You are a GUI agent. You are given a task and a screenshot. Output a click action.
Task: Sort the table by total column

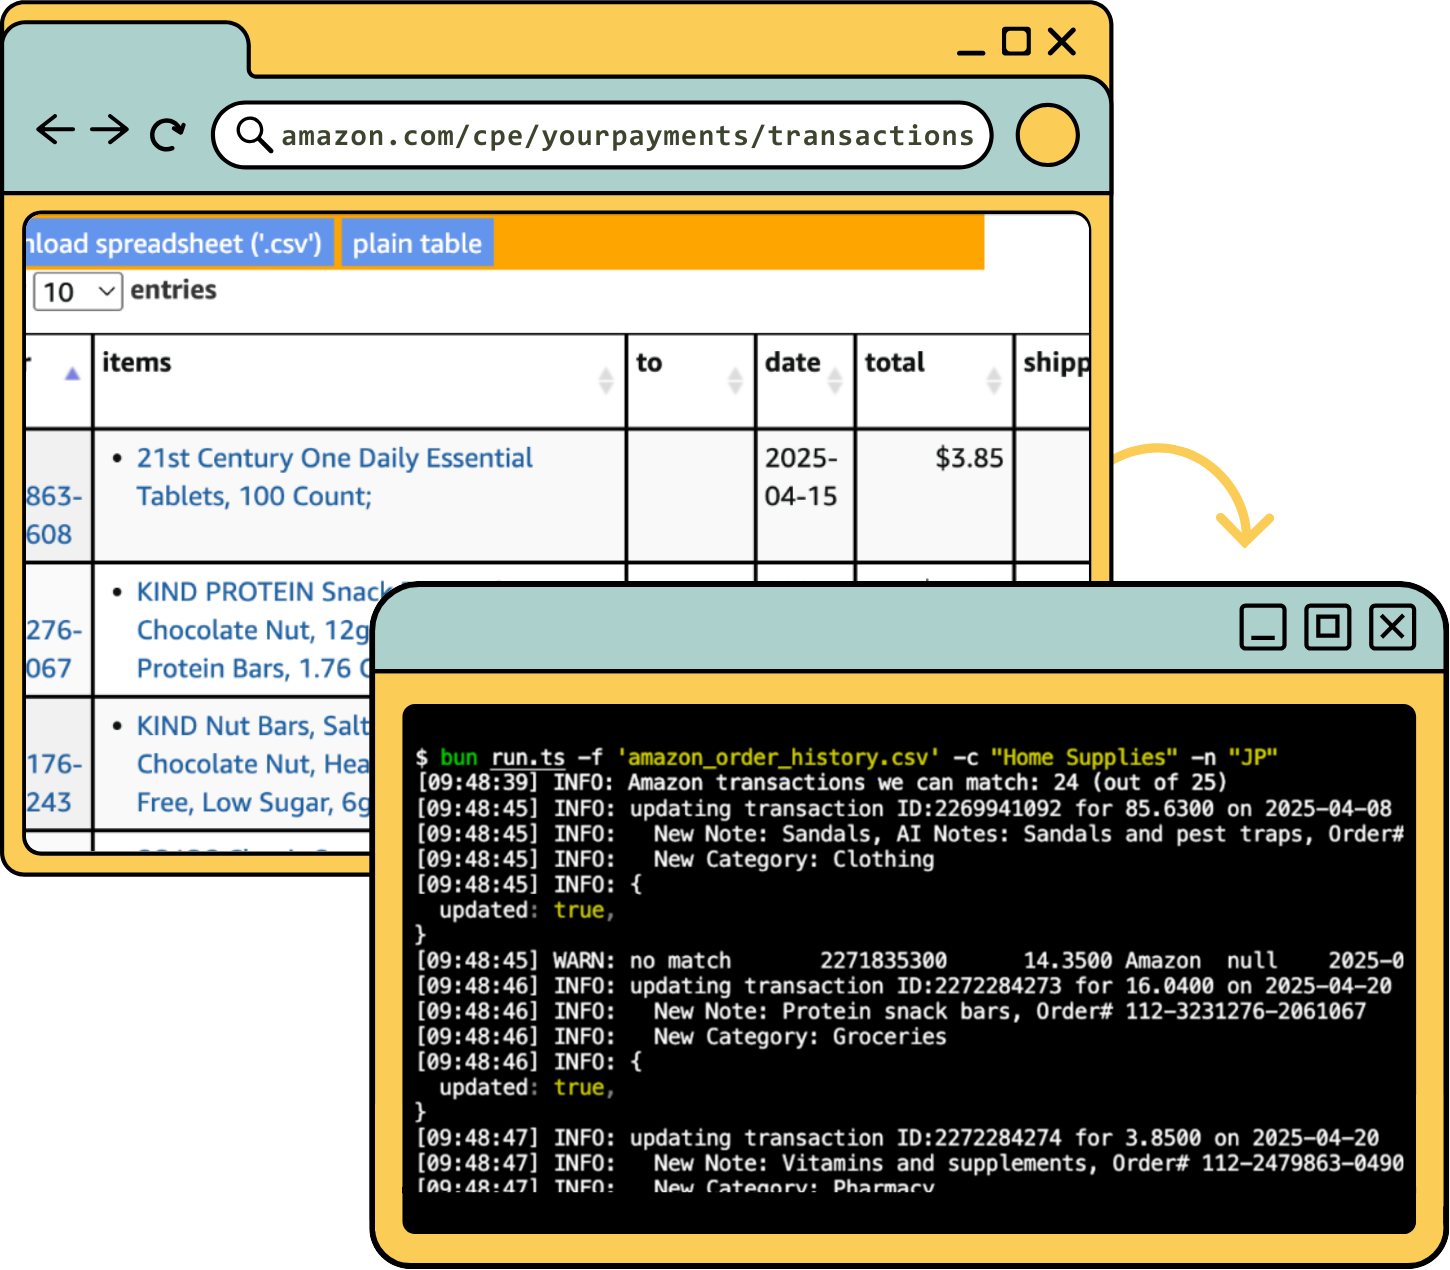993,380
